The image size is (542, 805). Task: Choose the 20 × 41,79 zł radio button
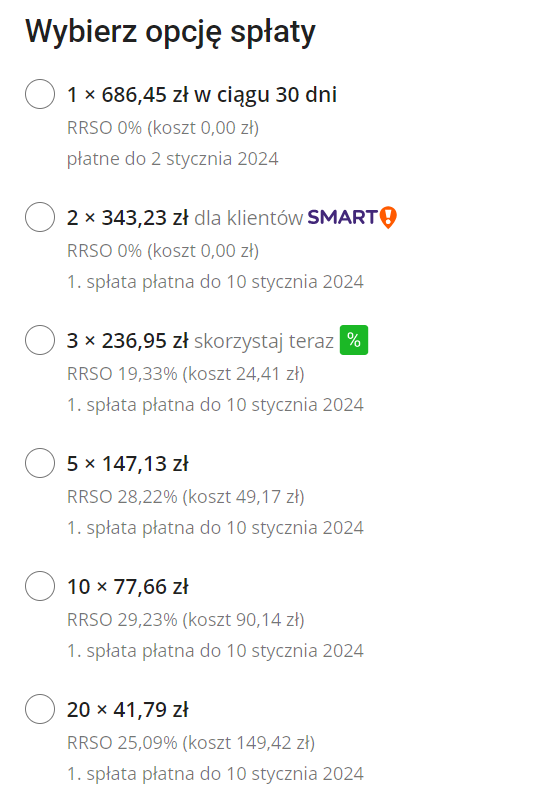coord(40,709)
